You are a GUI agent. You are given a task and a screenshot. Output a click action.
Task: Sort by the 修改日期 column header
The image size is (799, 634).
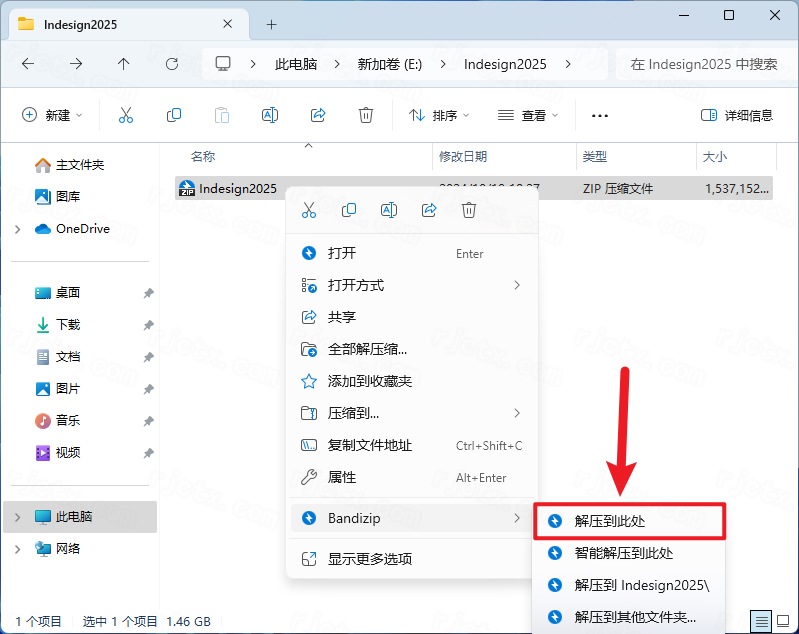coord(463,156)
